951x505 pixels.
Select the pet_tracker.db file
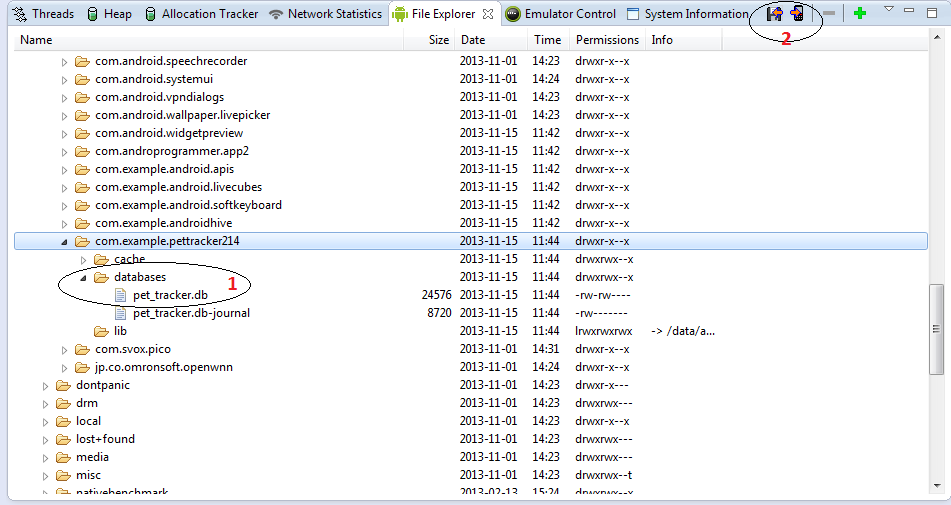(x=170, y=295)
